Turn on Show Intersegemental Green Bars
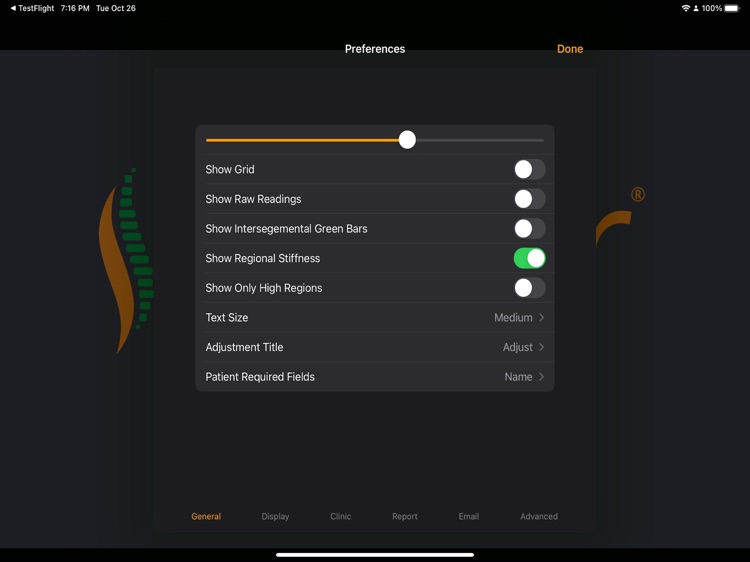750x562 pixels. click(x=529, y=229)
